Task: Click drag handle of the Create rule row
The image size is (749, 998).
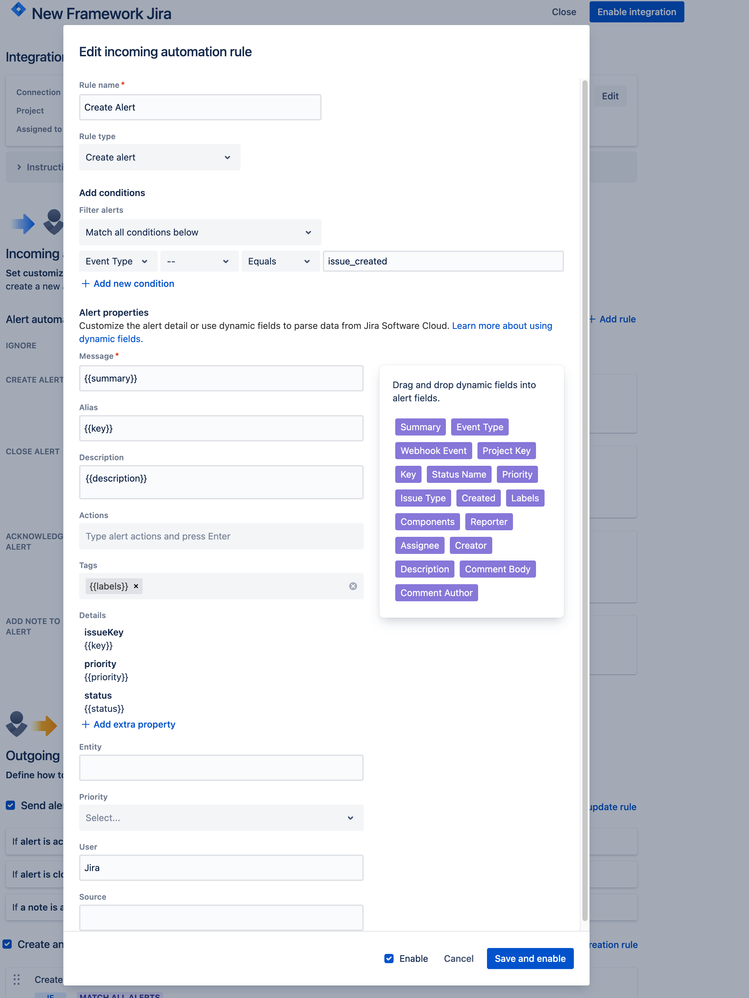Action: coord(17,980)
